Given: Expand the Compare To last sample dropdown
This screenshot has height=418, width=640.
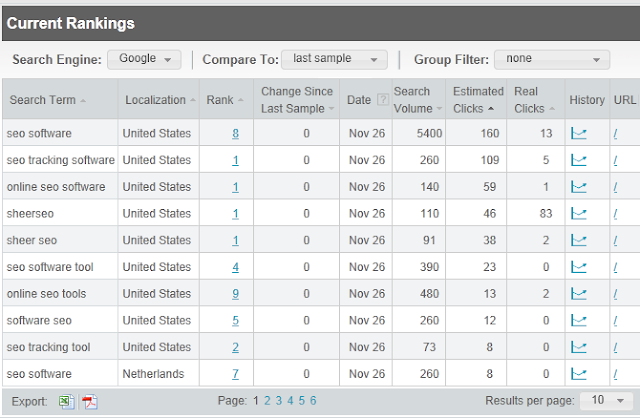Looking at the screenshot, I should [x=334, y=59].
